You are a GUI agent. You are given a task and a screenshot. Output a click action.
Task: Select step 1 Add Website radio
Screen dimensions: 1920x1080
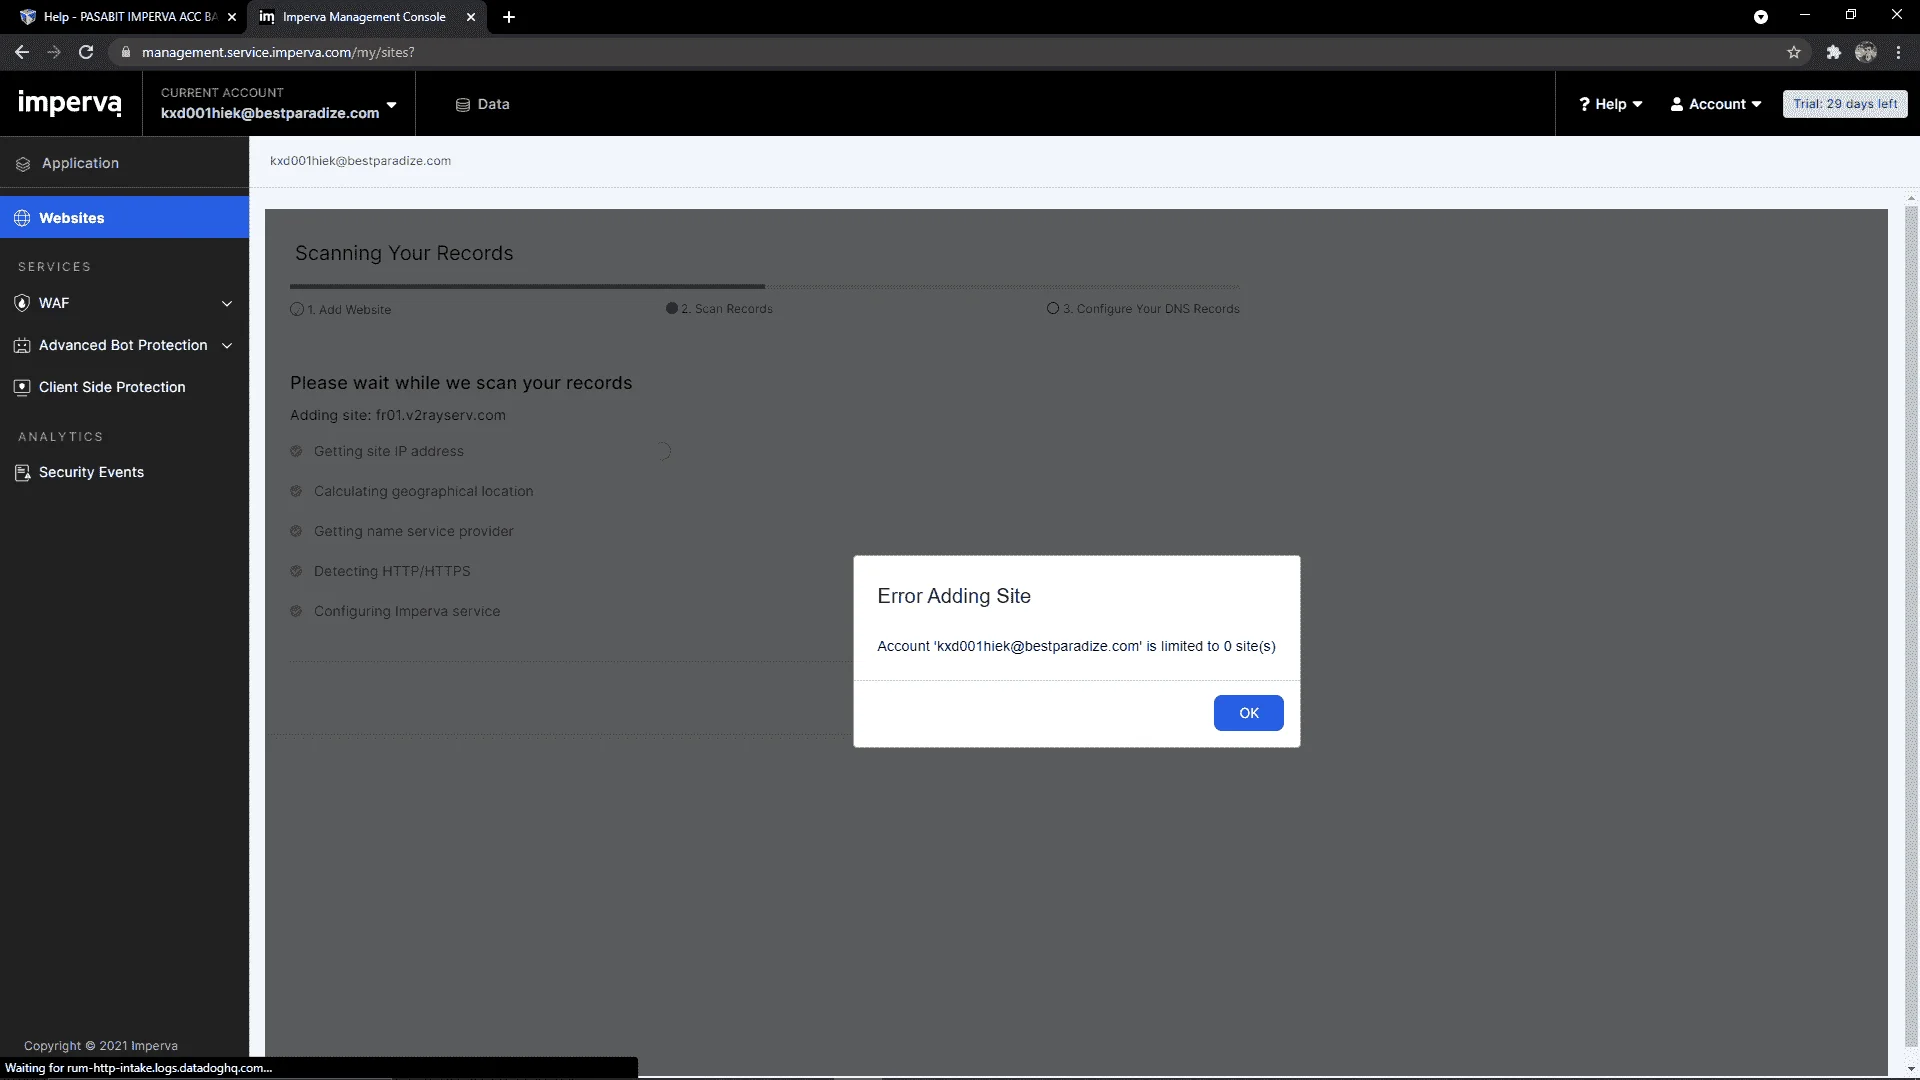[297, 310]
